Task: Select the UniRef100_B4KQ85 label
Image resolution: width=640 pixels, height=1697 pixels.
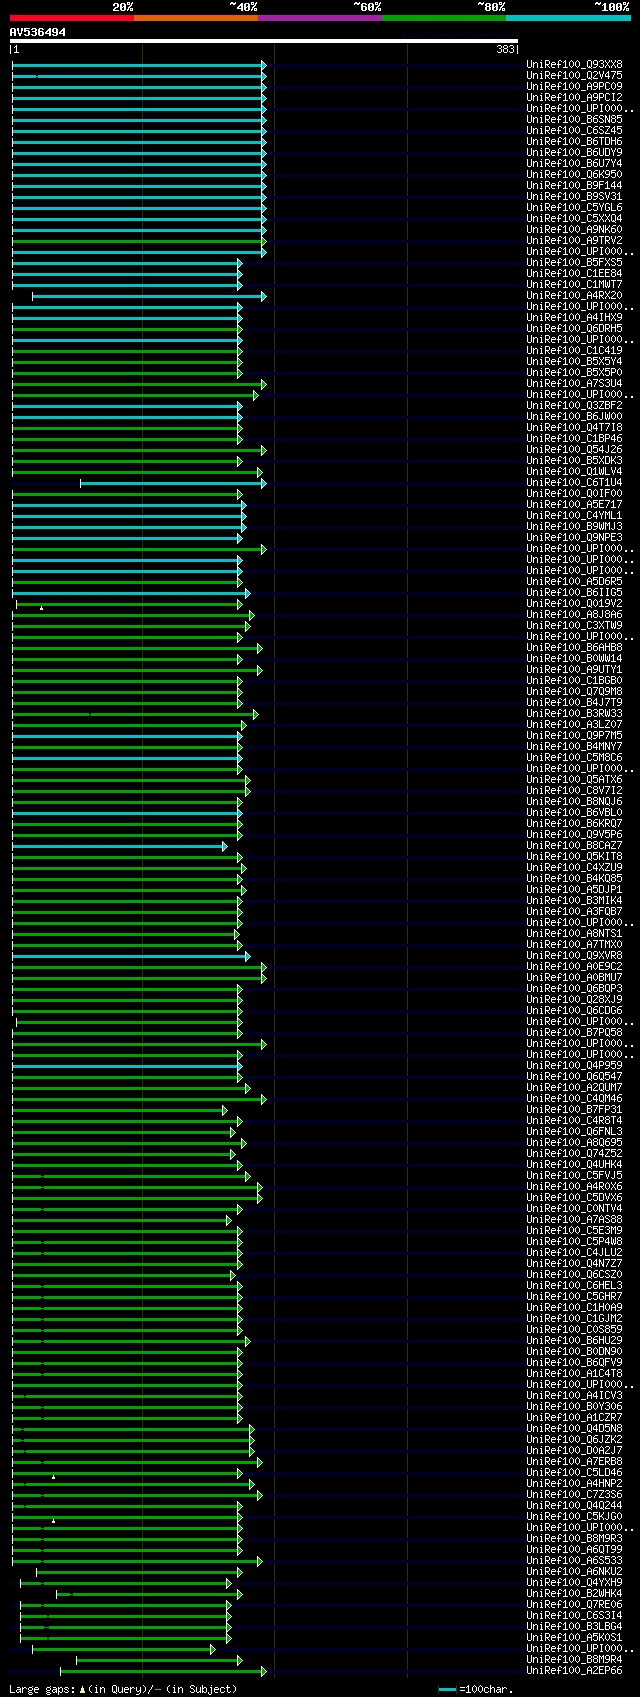Action: 574,878
